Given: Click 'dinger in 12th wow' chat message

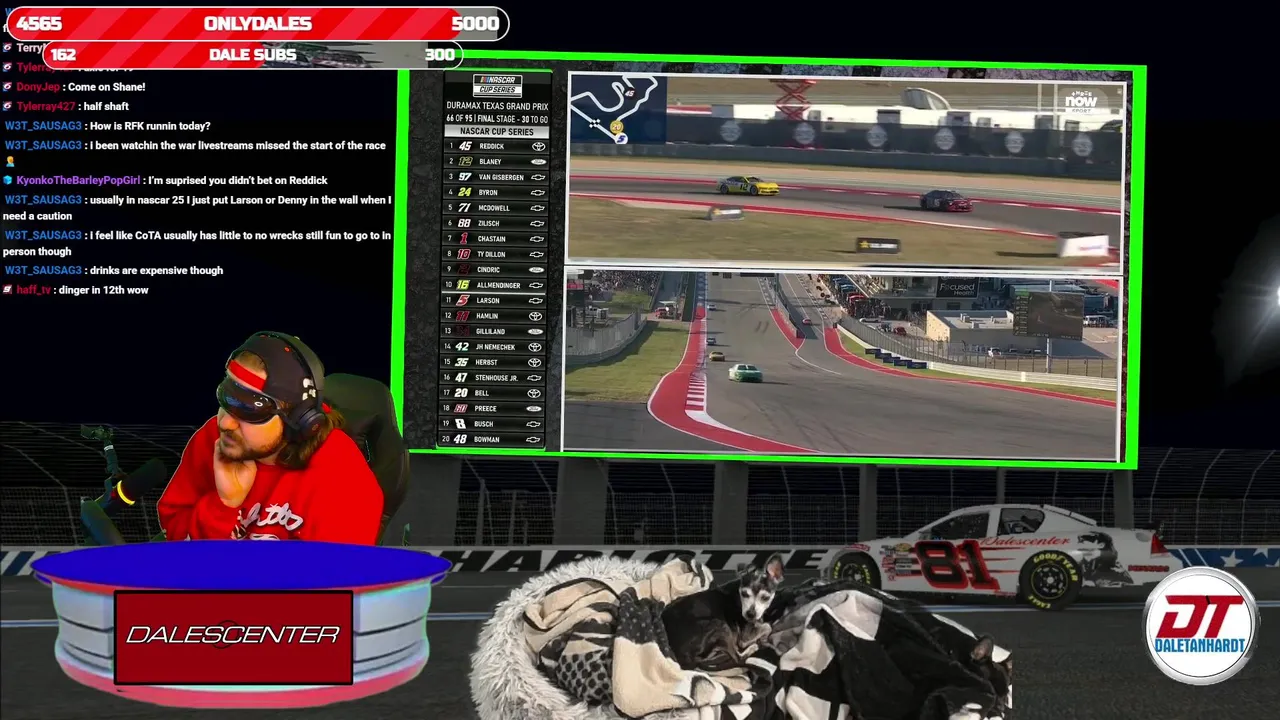Looking at the screenshot, I should point(103,290).
